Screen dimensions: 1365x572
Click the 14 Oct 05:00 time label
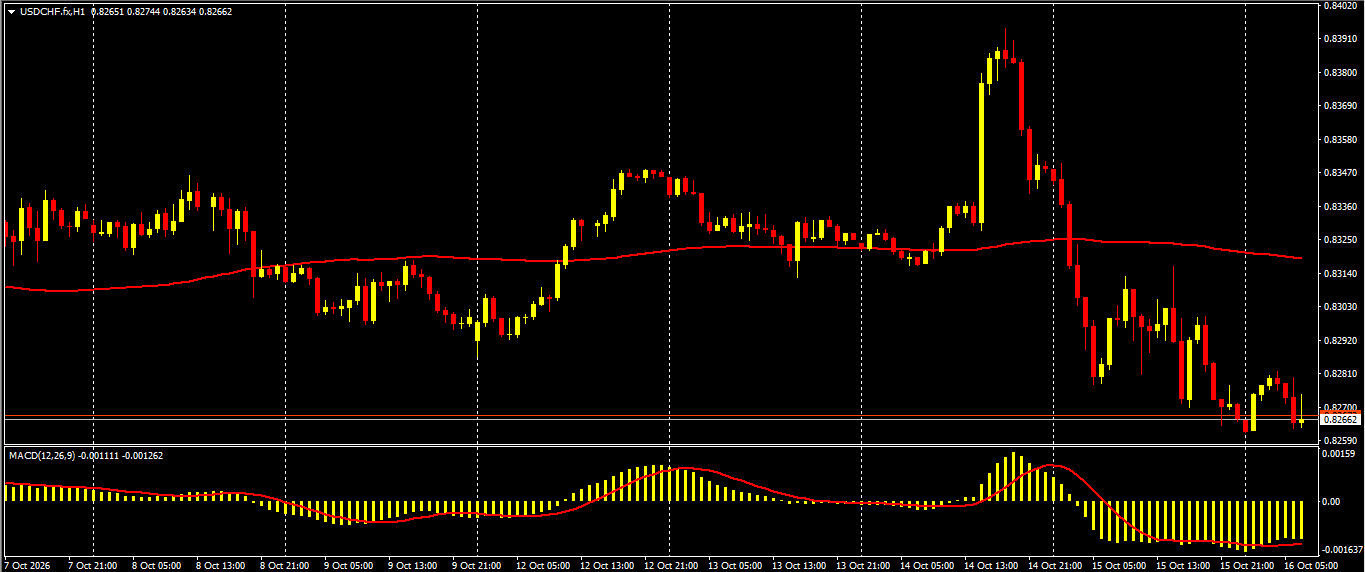pos(927,566)
